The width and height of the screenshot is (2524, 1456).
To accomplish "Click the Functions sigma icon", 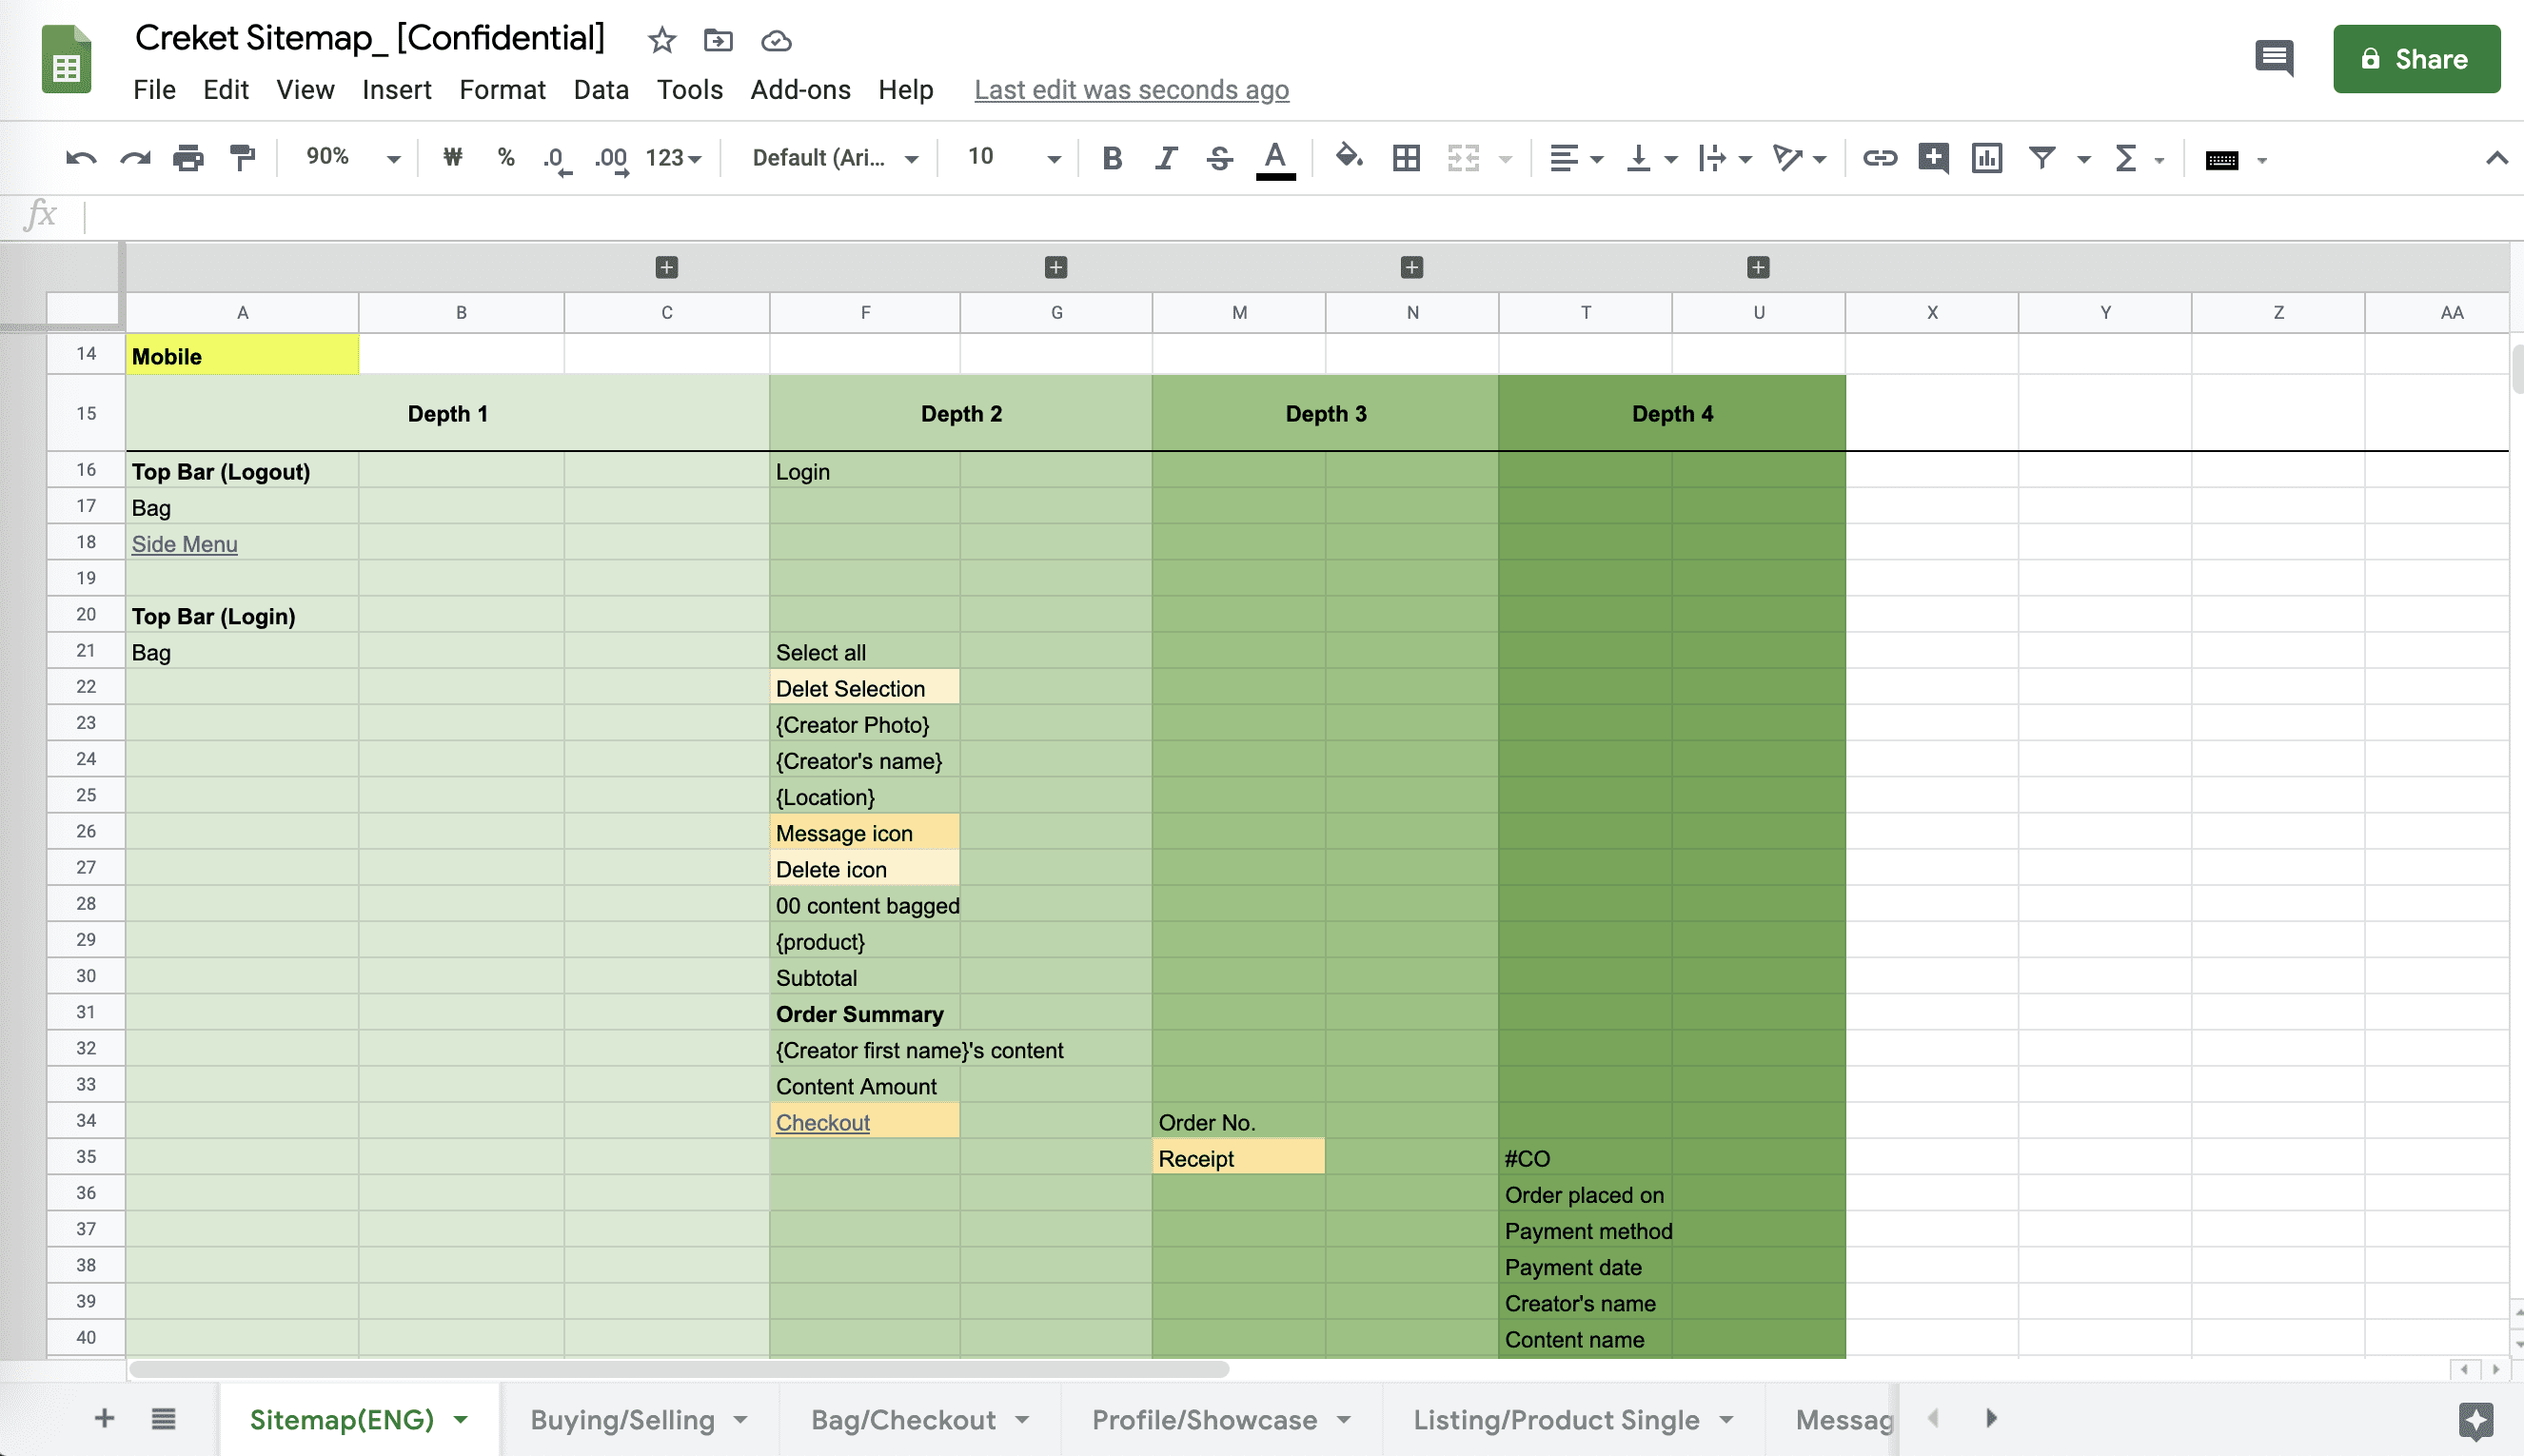I will point(2126,158).
